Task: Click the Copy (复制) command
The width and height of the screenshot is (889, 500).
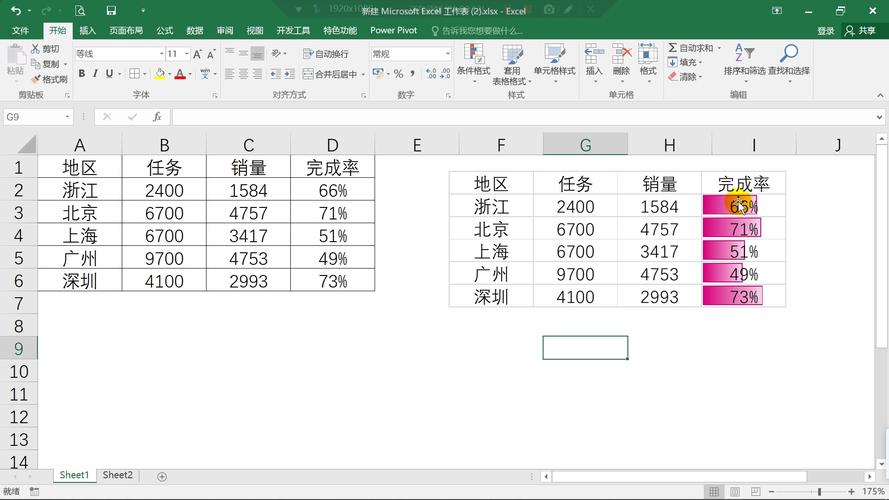Action: pyautogui.click(x=45, y=64)
